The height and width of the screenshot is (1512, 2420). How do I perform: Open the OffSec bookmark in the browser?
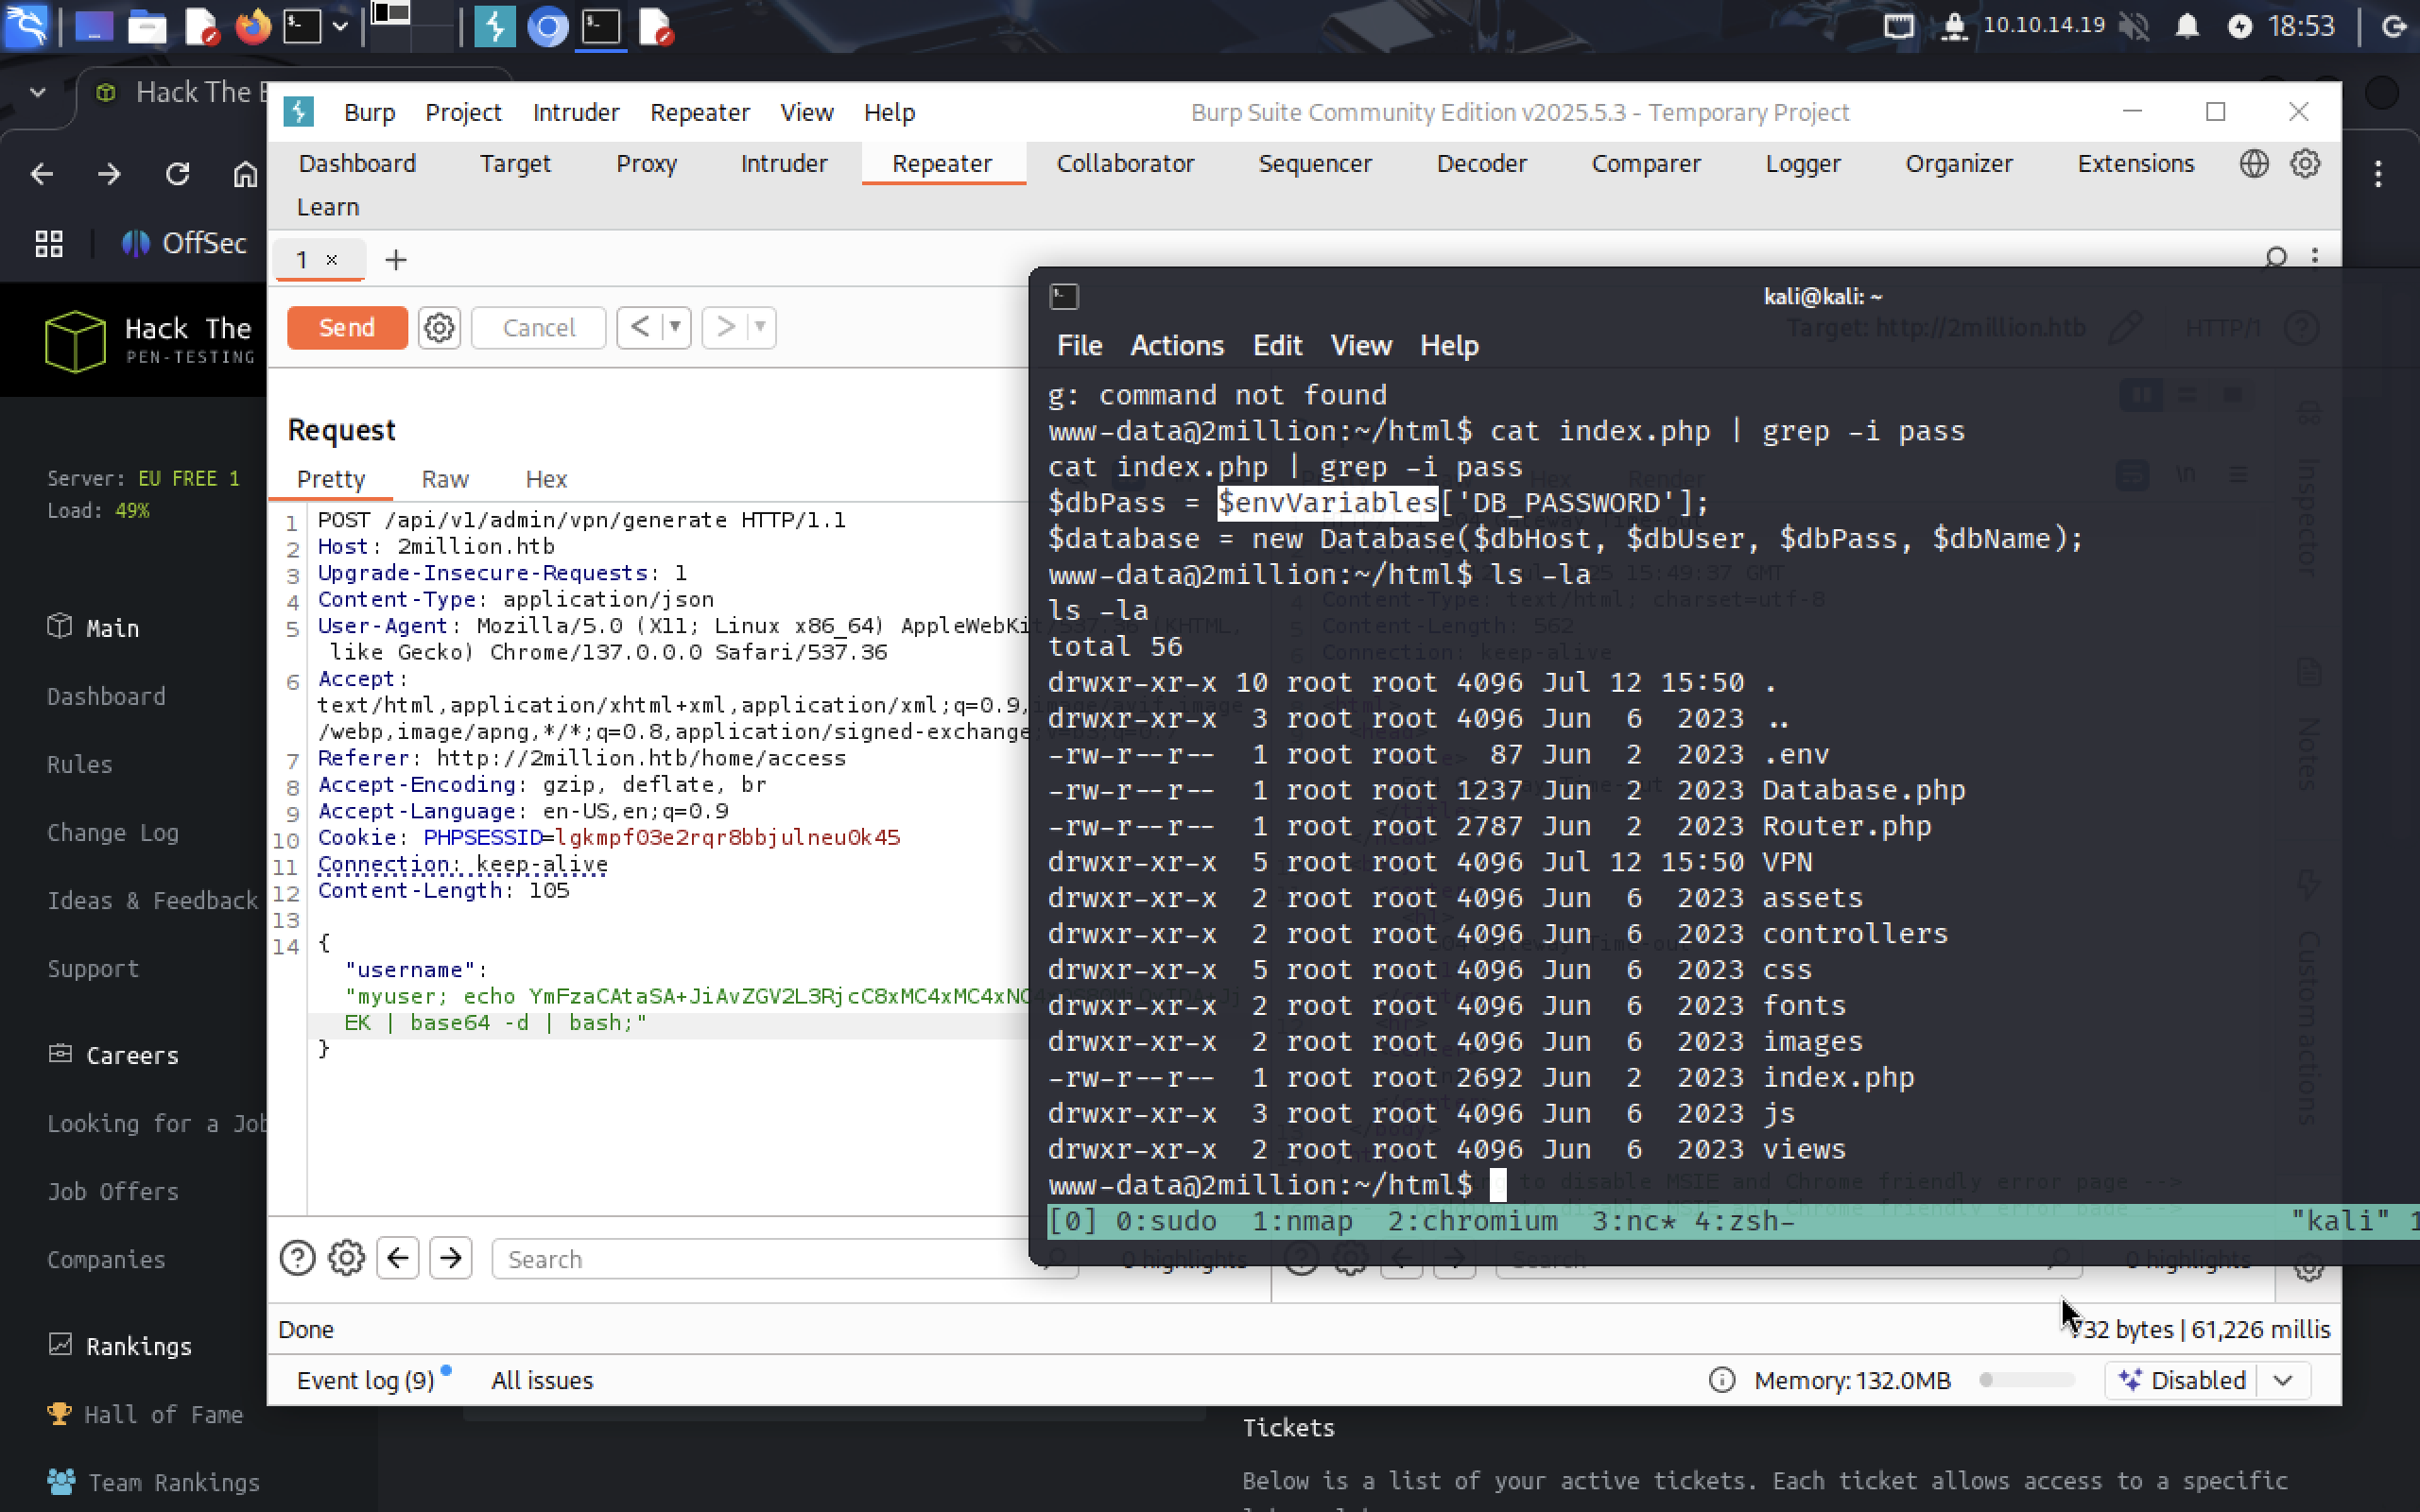[184, 243]
